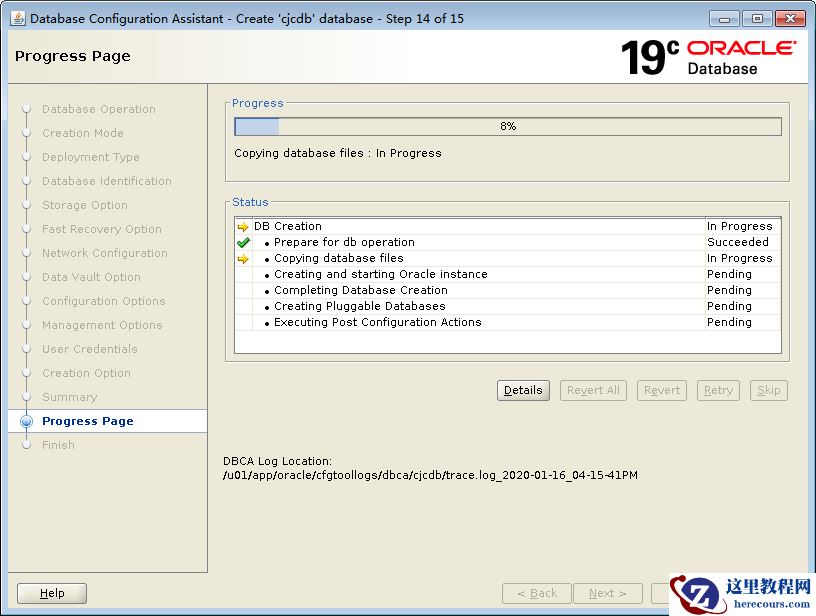Select Finish step in sidebar
This screenshot has height=616, width=816.
click(58, 445)
